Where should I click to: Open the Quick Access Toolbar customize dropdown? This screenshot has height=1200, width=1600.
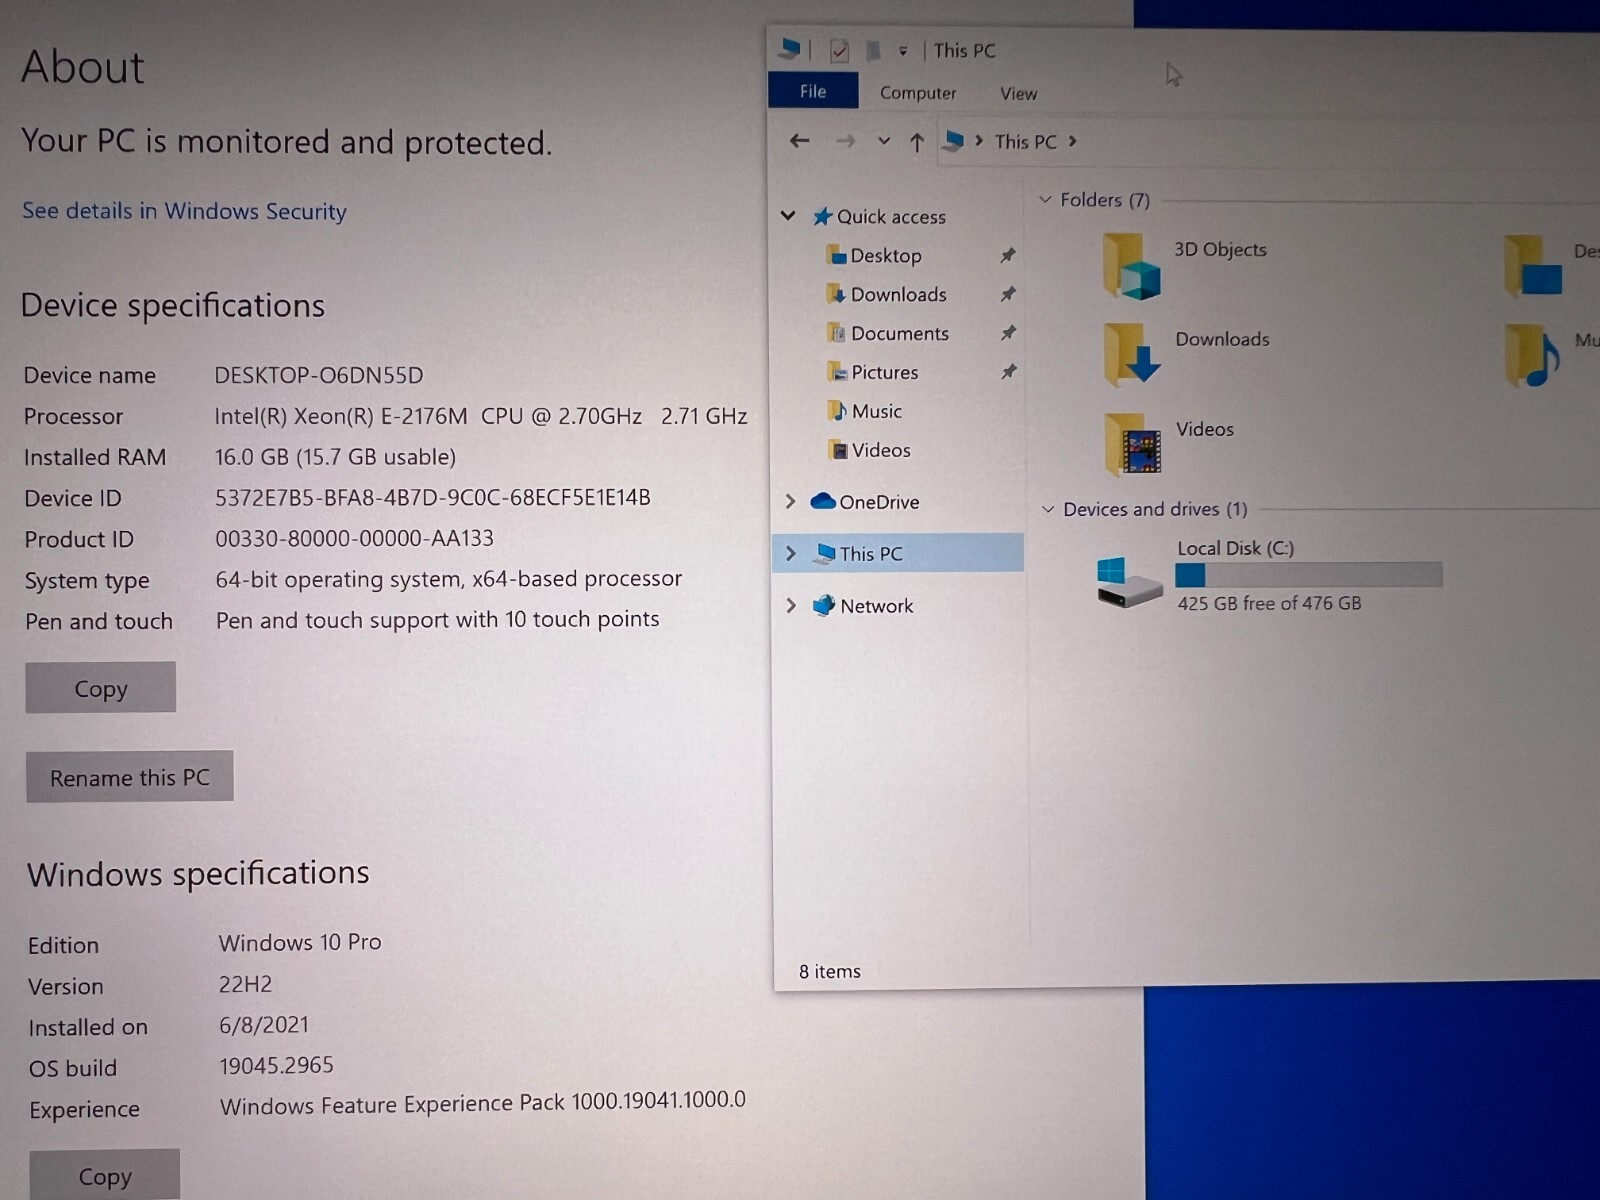click(x=903, y=51)
